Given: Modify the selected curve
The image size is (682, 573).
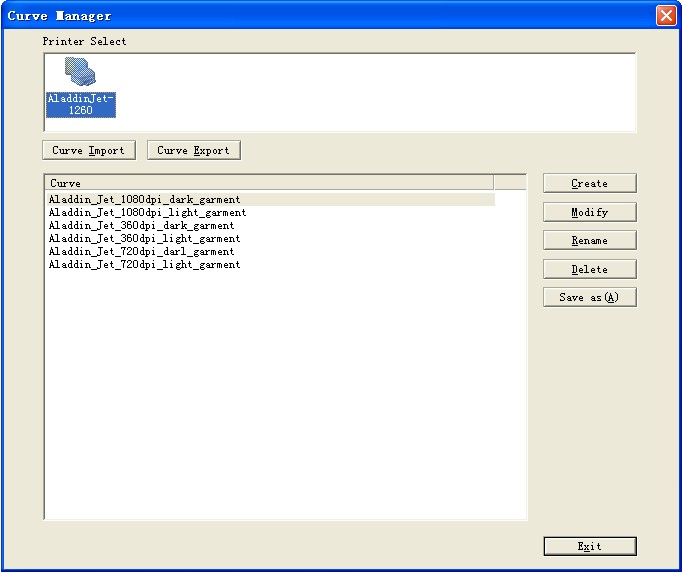Looking at the screenshot, I should pos(590,212).
